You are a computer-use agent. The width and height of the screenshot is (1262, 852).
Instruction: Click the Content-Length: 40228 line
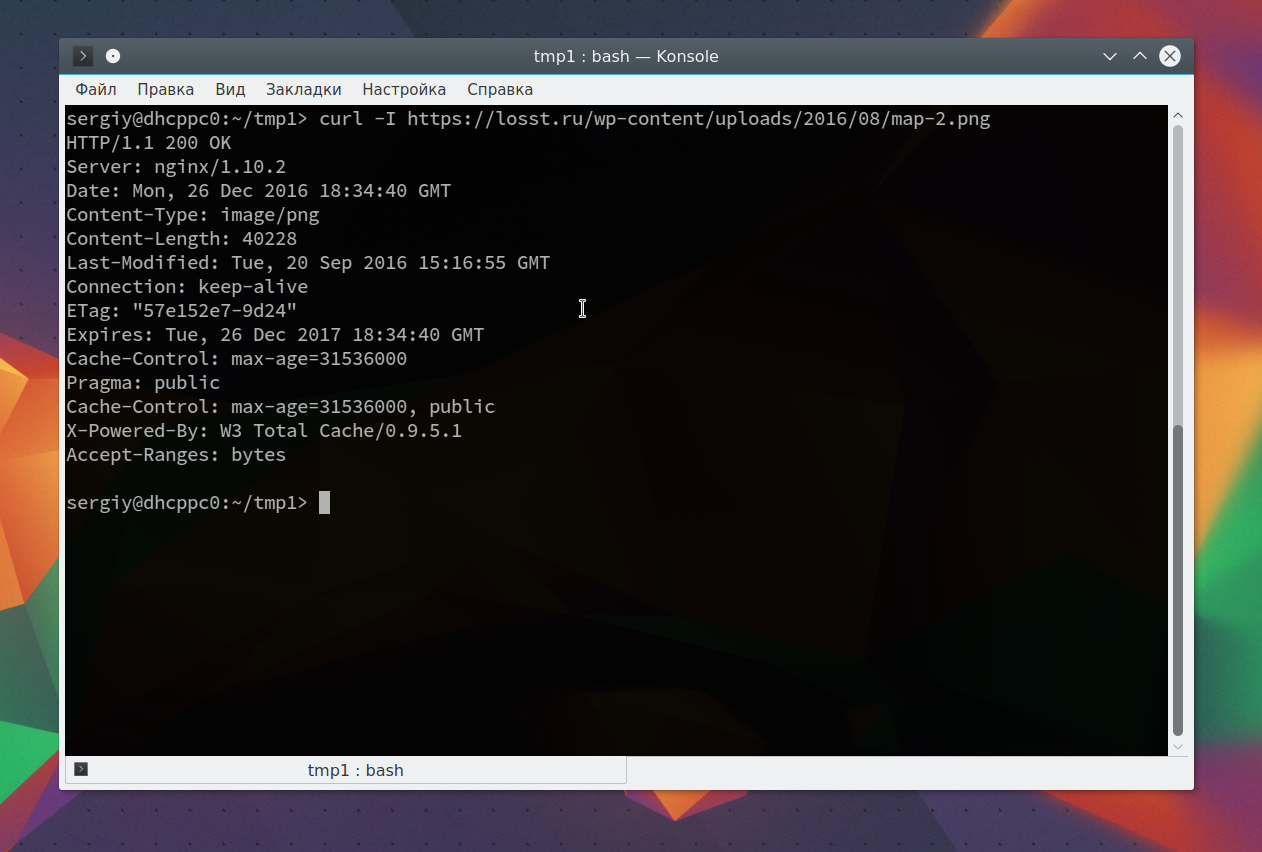tap(182, 239)
